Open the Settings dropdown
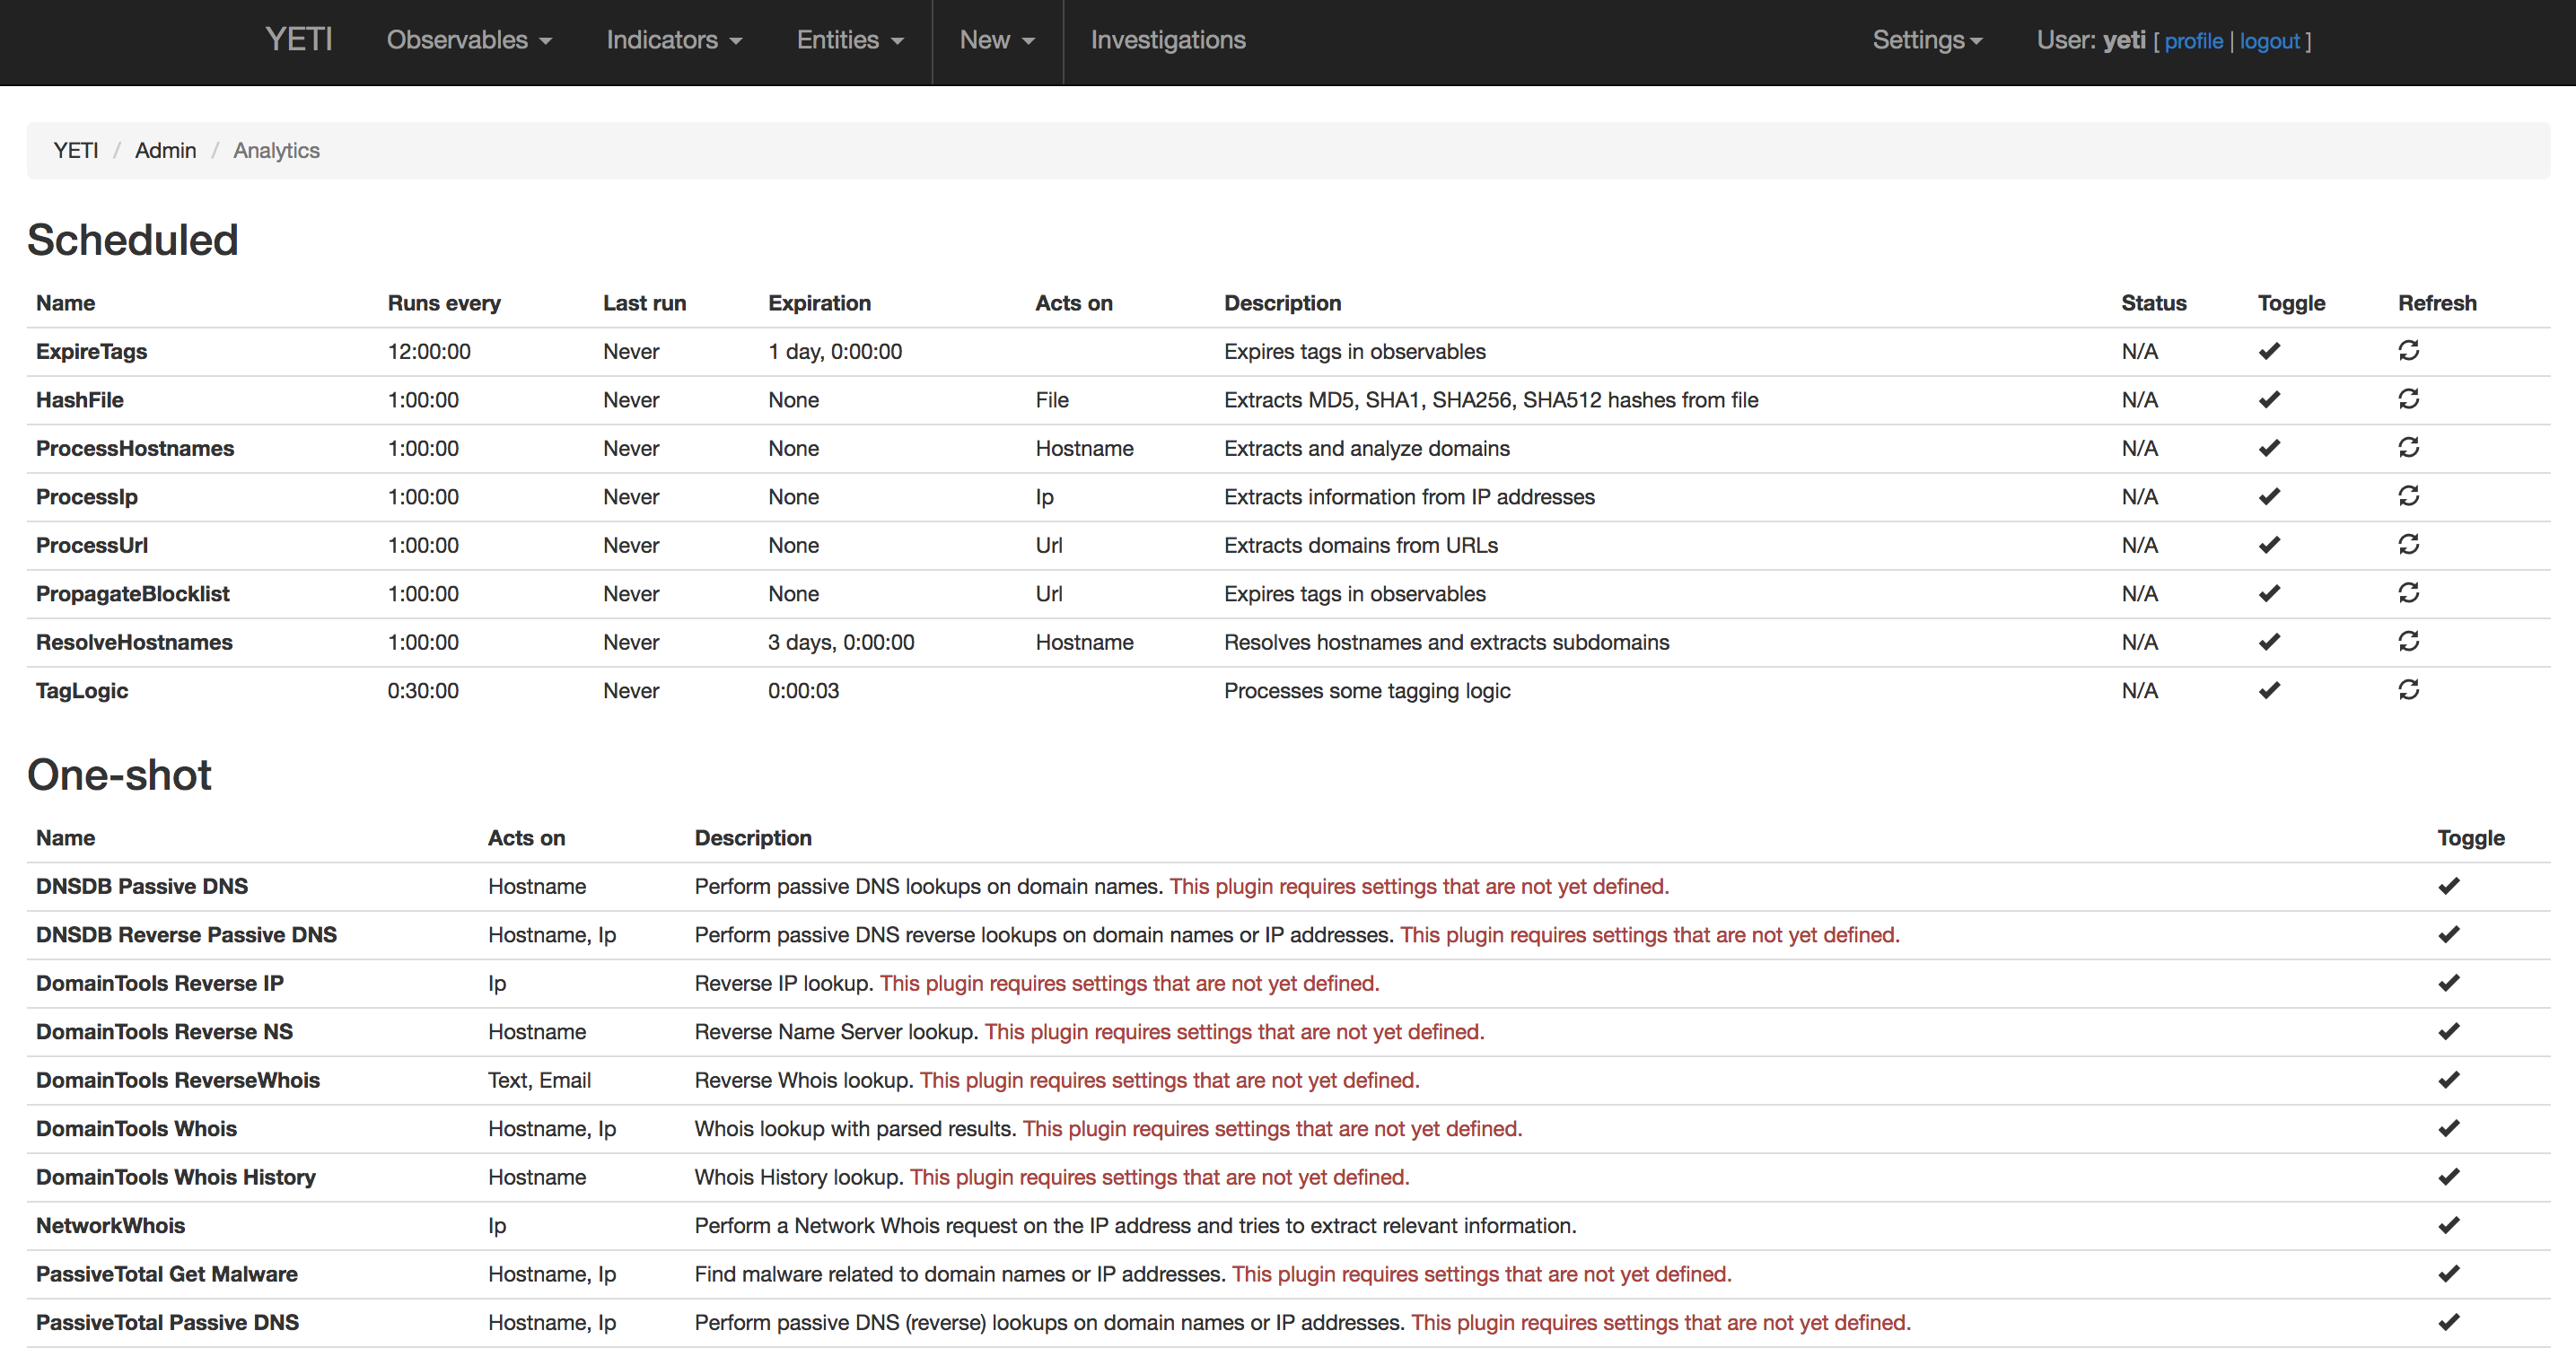The width and height of the screenshot is (2576, 1348). coord(1926,40)
